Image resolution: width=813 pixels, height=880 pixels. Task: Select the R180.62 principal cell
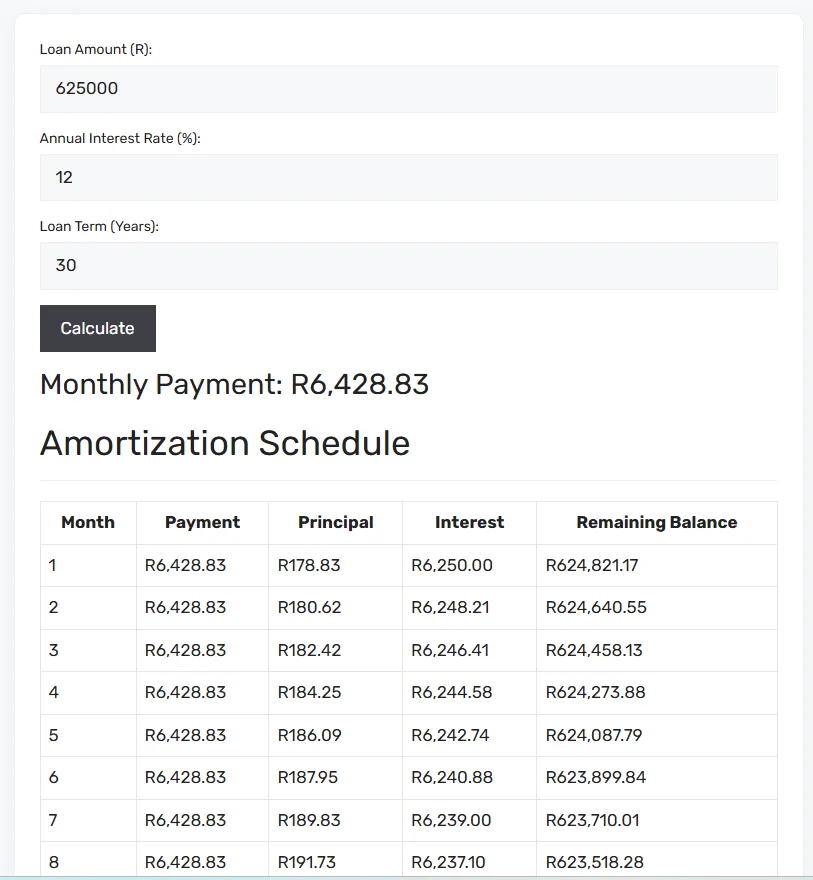pyautogui.click(x=336, y=608)
